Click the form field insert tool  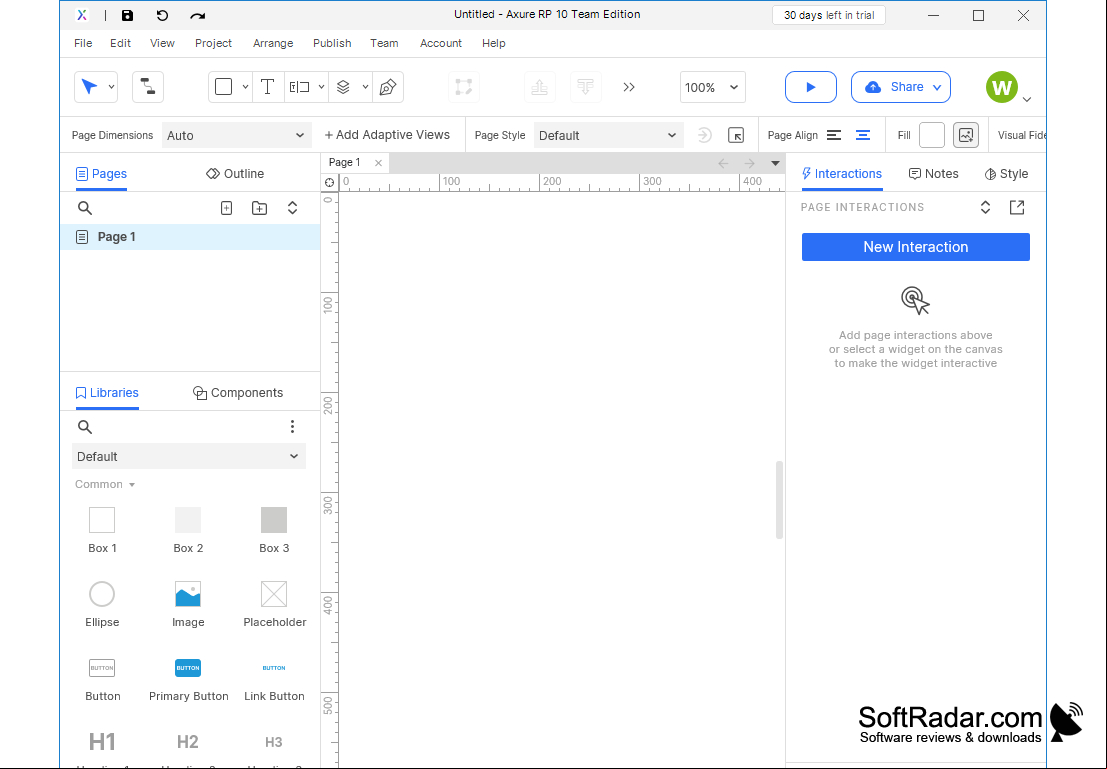(x=299, y=87)
